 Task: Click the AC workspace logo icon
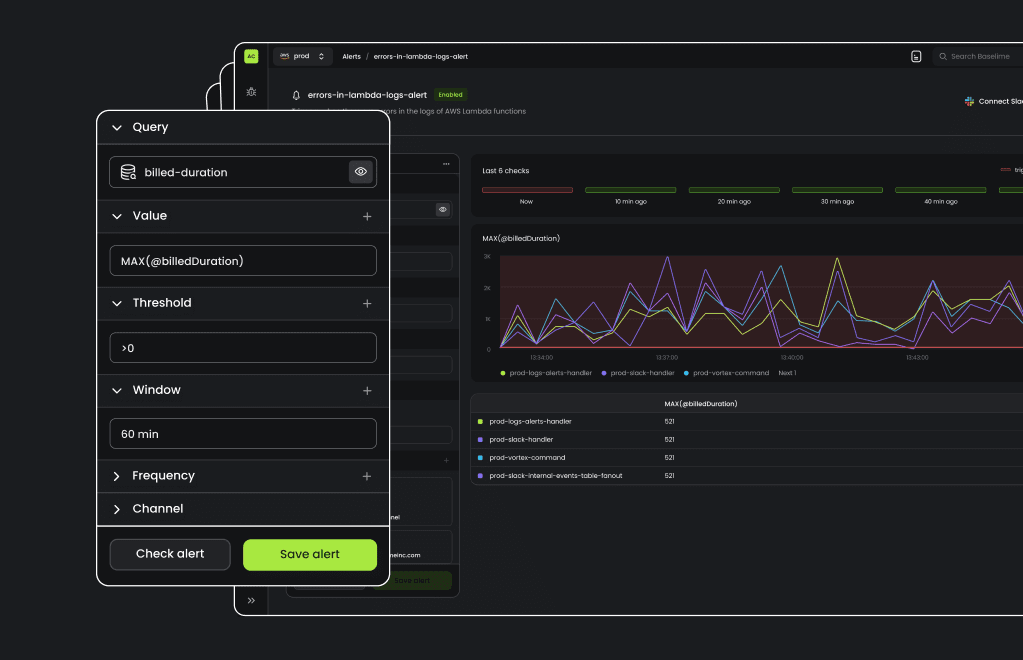coord(251,56)
